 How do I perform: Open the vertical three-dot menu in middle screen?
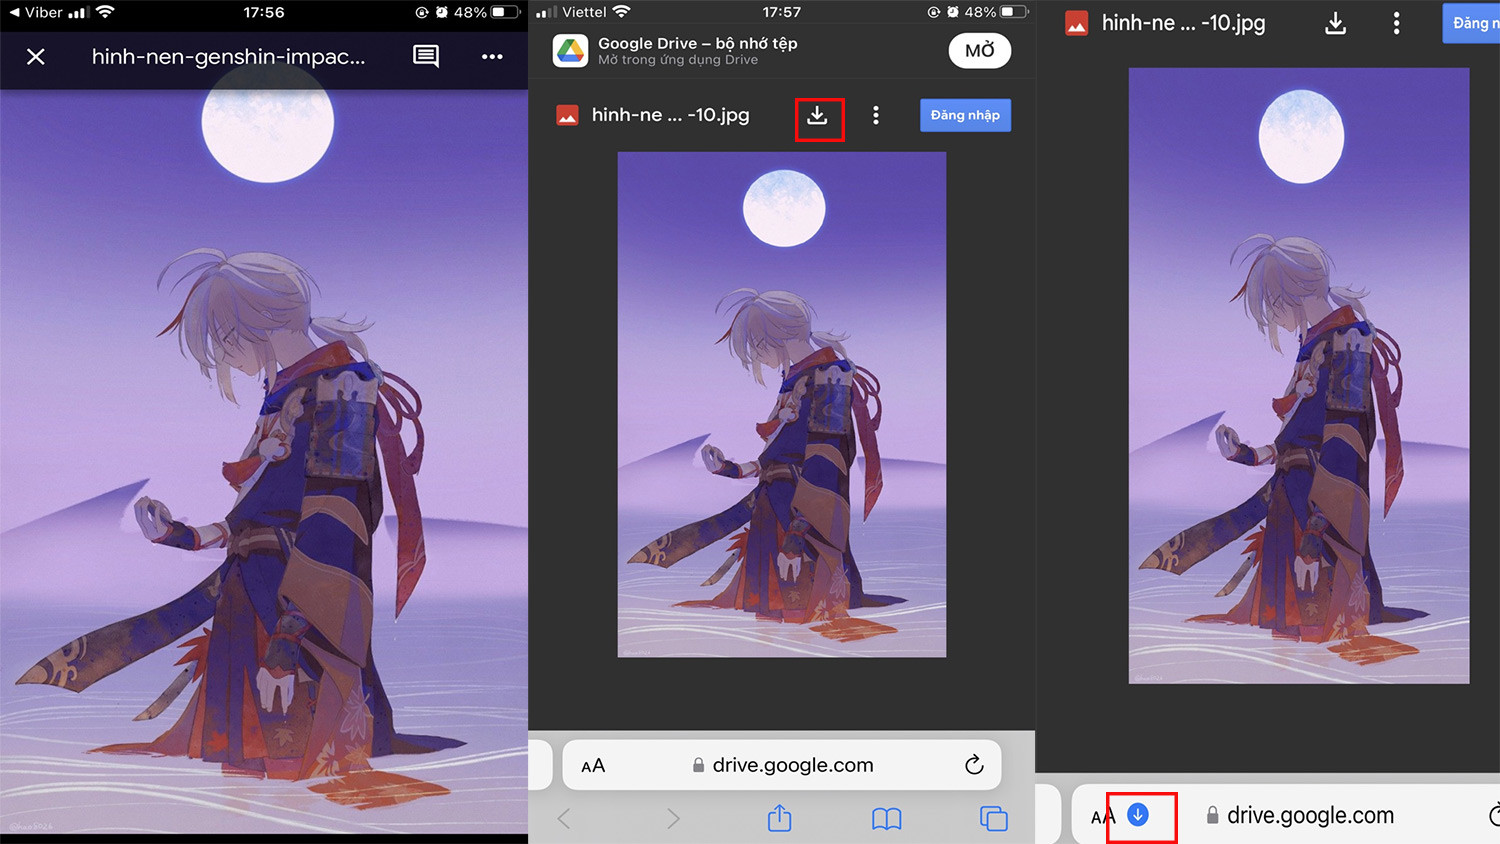876,116
